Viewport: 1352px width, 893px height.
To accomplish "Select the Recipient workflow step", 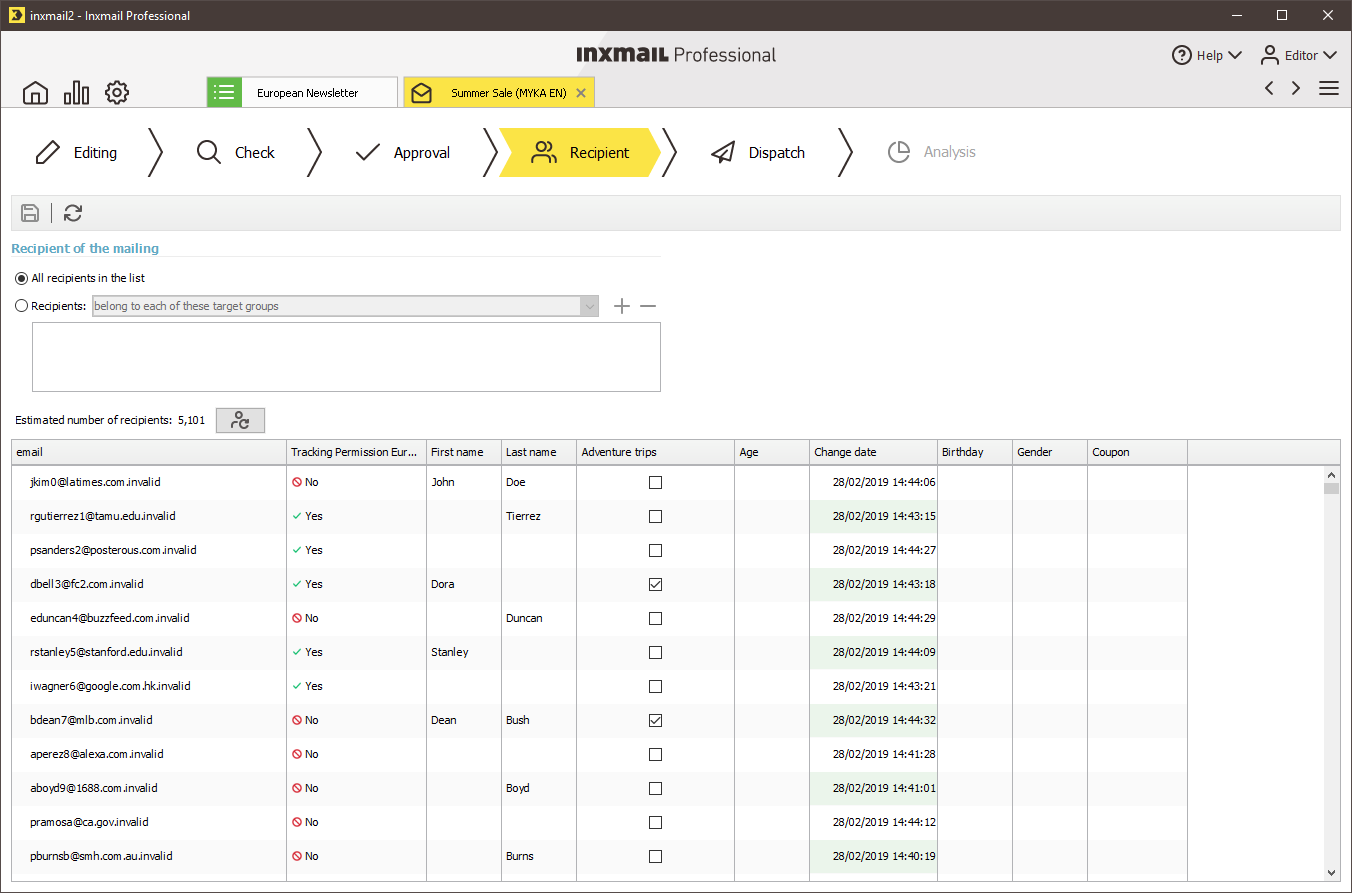I will 580,153.
